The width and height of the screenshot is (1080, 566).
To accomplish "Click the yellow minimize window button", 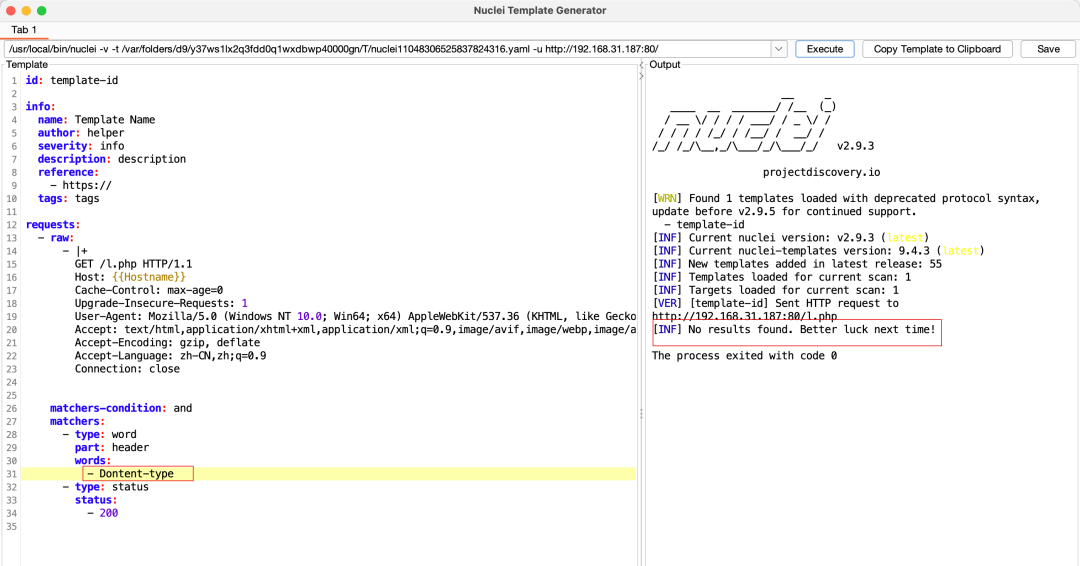I will pos(26,10).
